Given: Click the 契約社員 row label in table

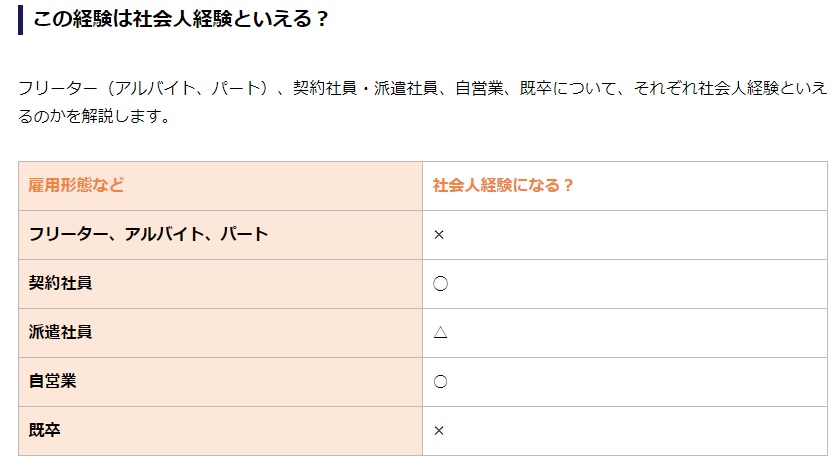Looking at the screenshot, I should pos(61,284).
